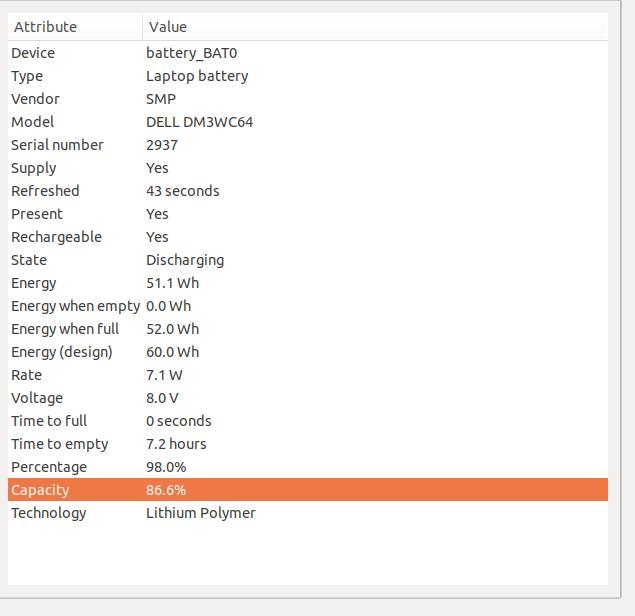Select the Energy (design) 60.0 Wh row
Viewport: 635px width, 616px height.
tap(308, 352)
